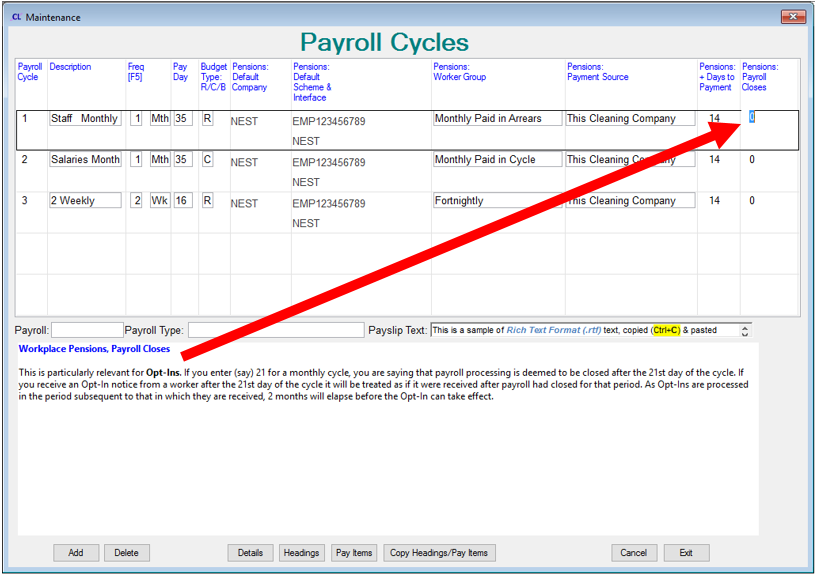Click the Fortnightly worker group field
The image size is (817, 576).
tap(496, 201)
